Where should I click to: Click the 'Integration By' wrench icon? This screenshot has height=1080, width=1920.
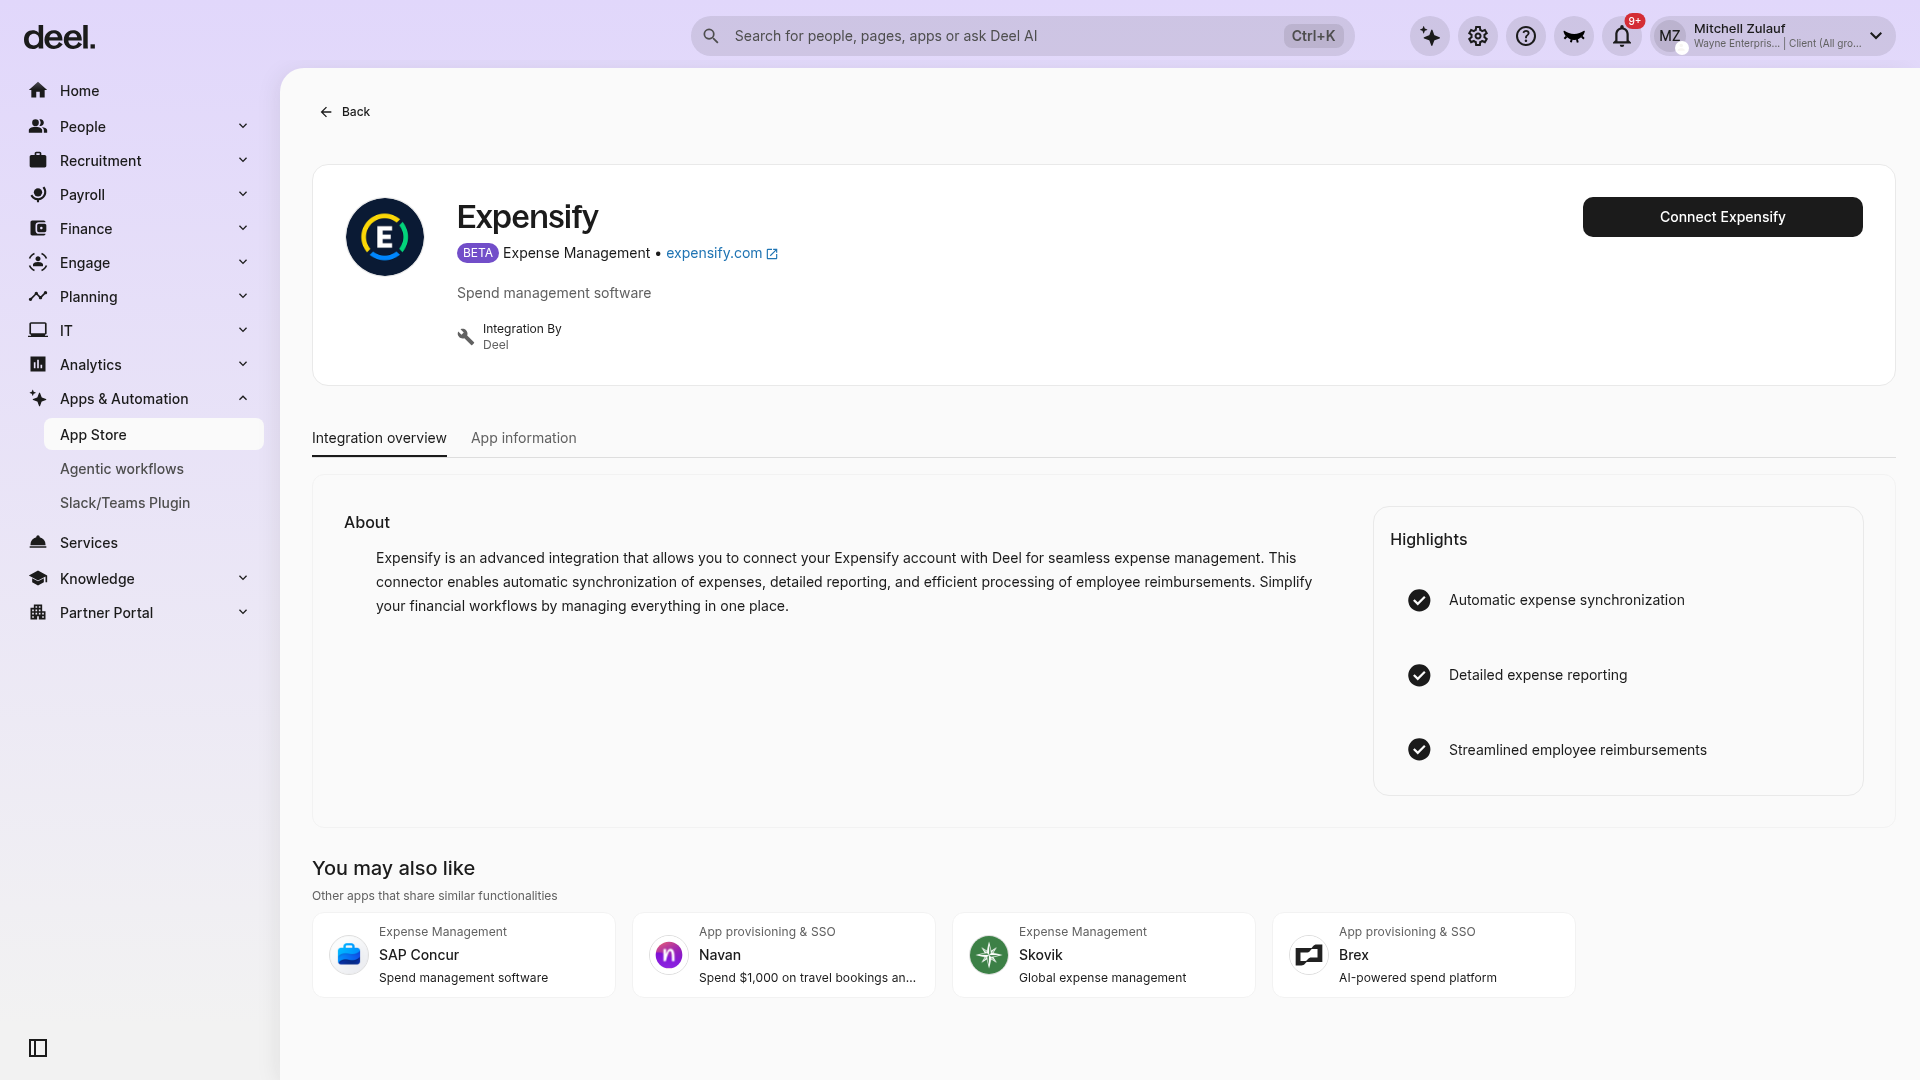tap(465, 337)
